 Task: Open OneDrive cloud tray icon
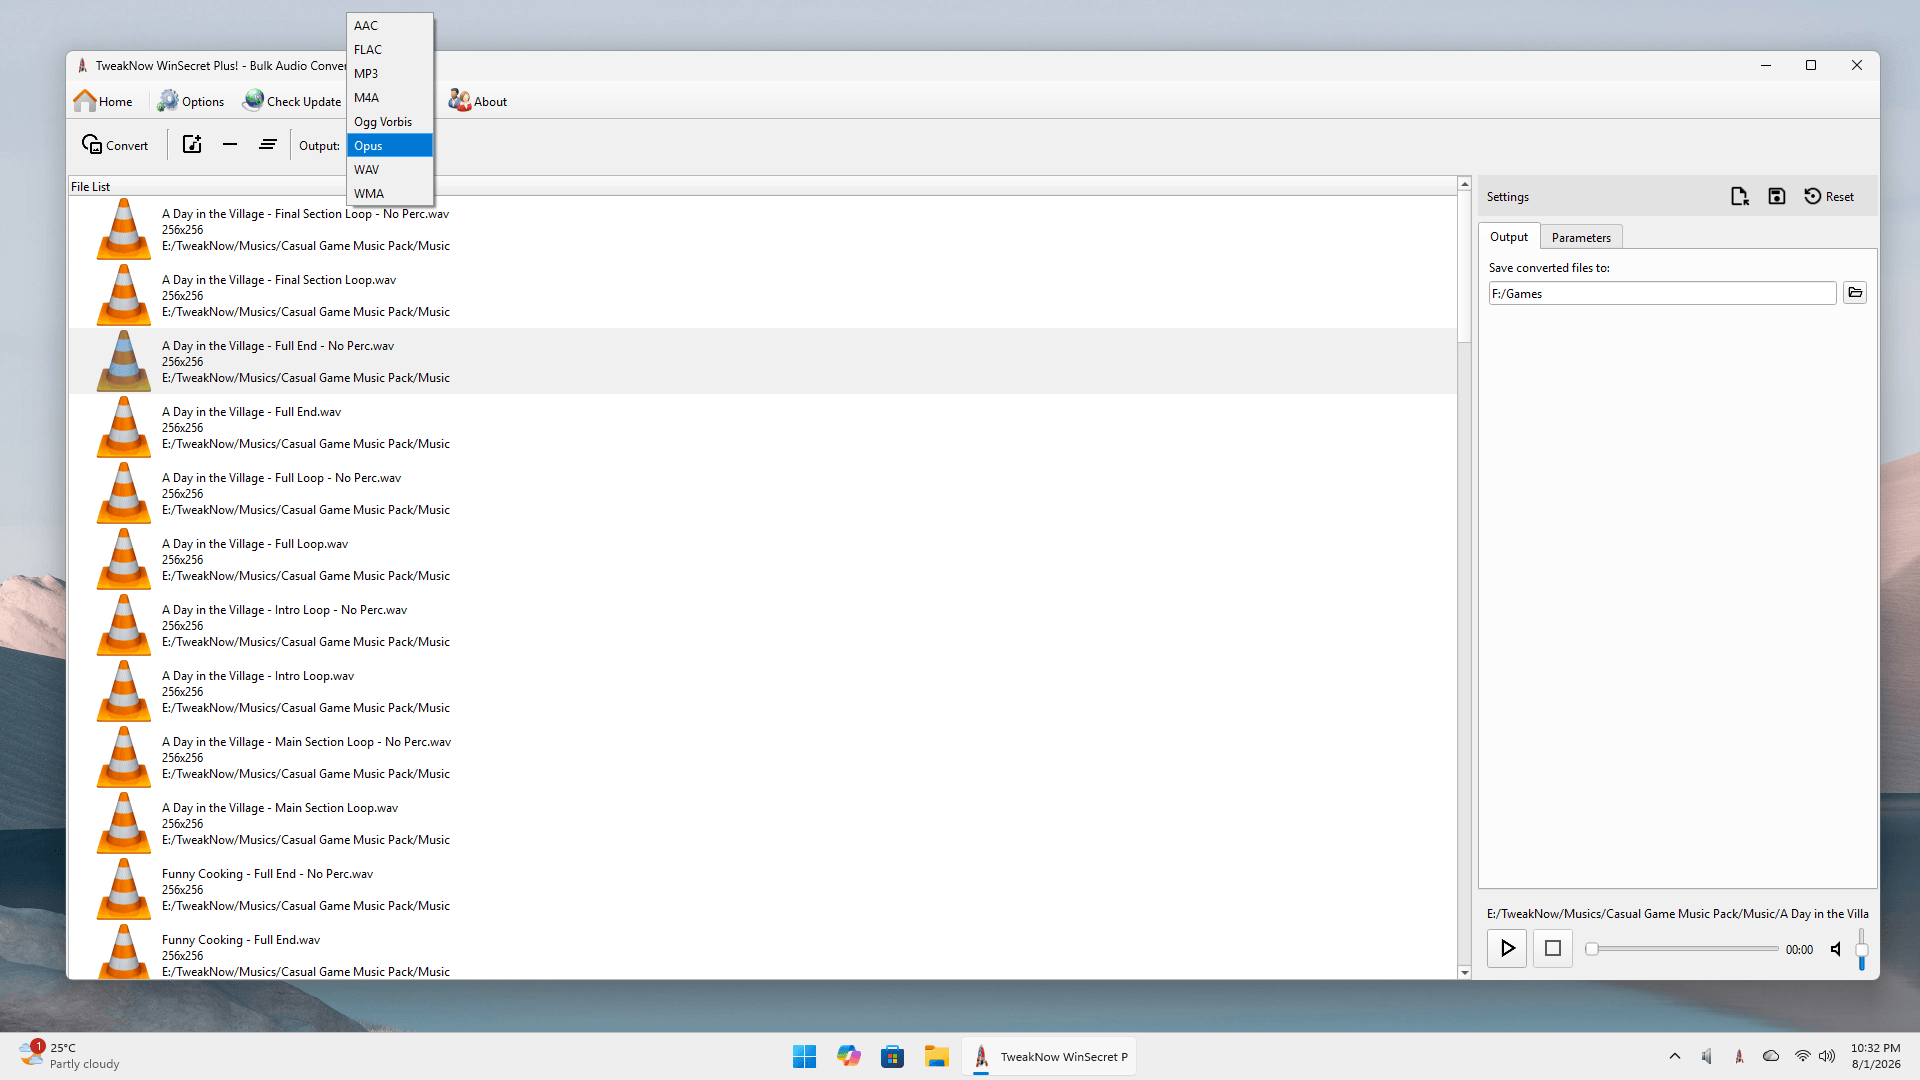pyautogui.click(x=1771, y=1057)
